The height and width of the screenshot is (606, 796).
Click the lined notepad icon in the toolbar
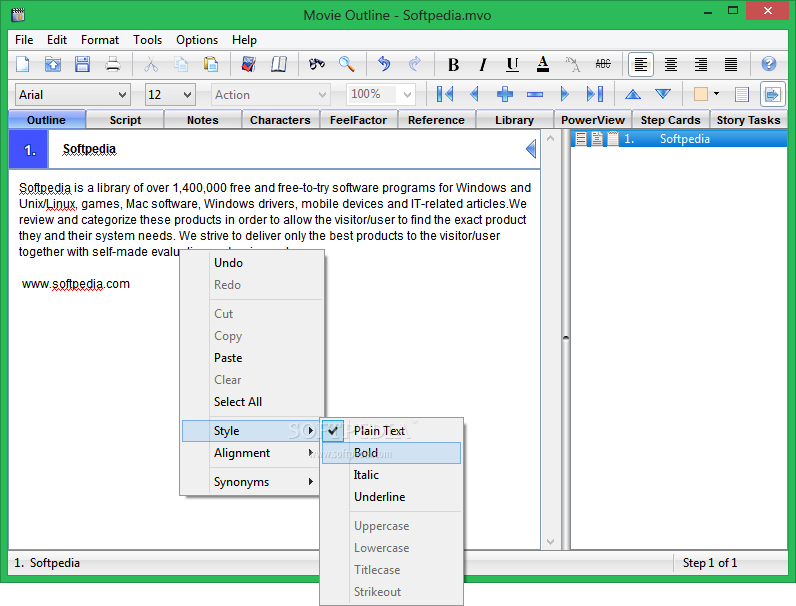(x=742, y=94)
